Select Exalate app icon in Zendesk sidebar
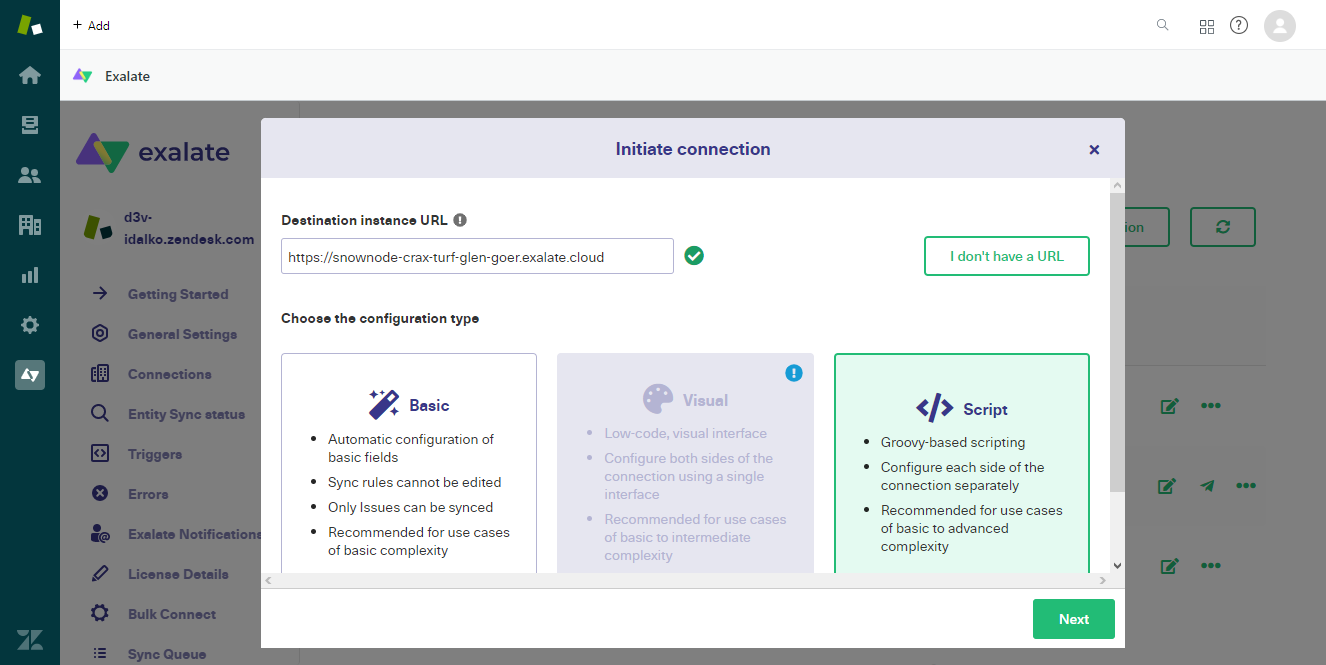 click(x=30, y=375)
